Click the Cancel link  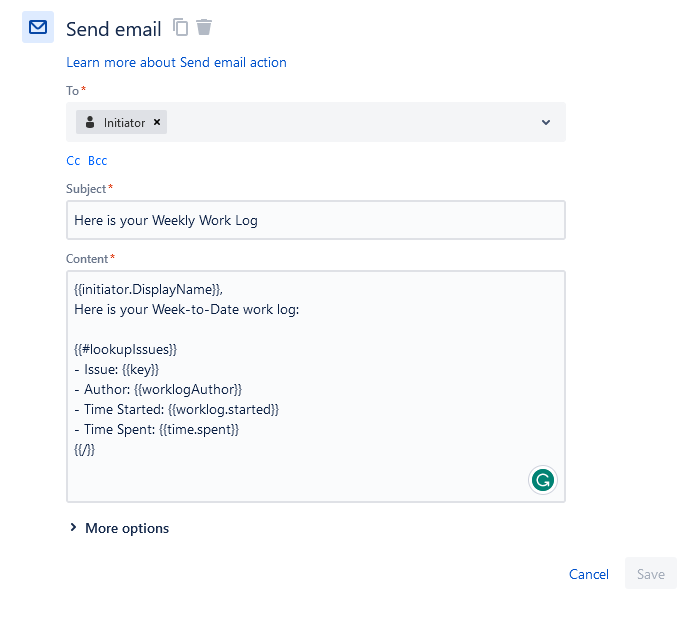pyautogui.click(x=588, y=574)
